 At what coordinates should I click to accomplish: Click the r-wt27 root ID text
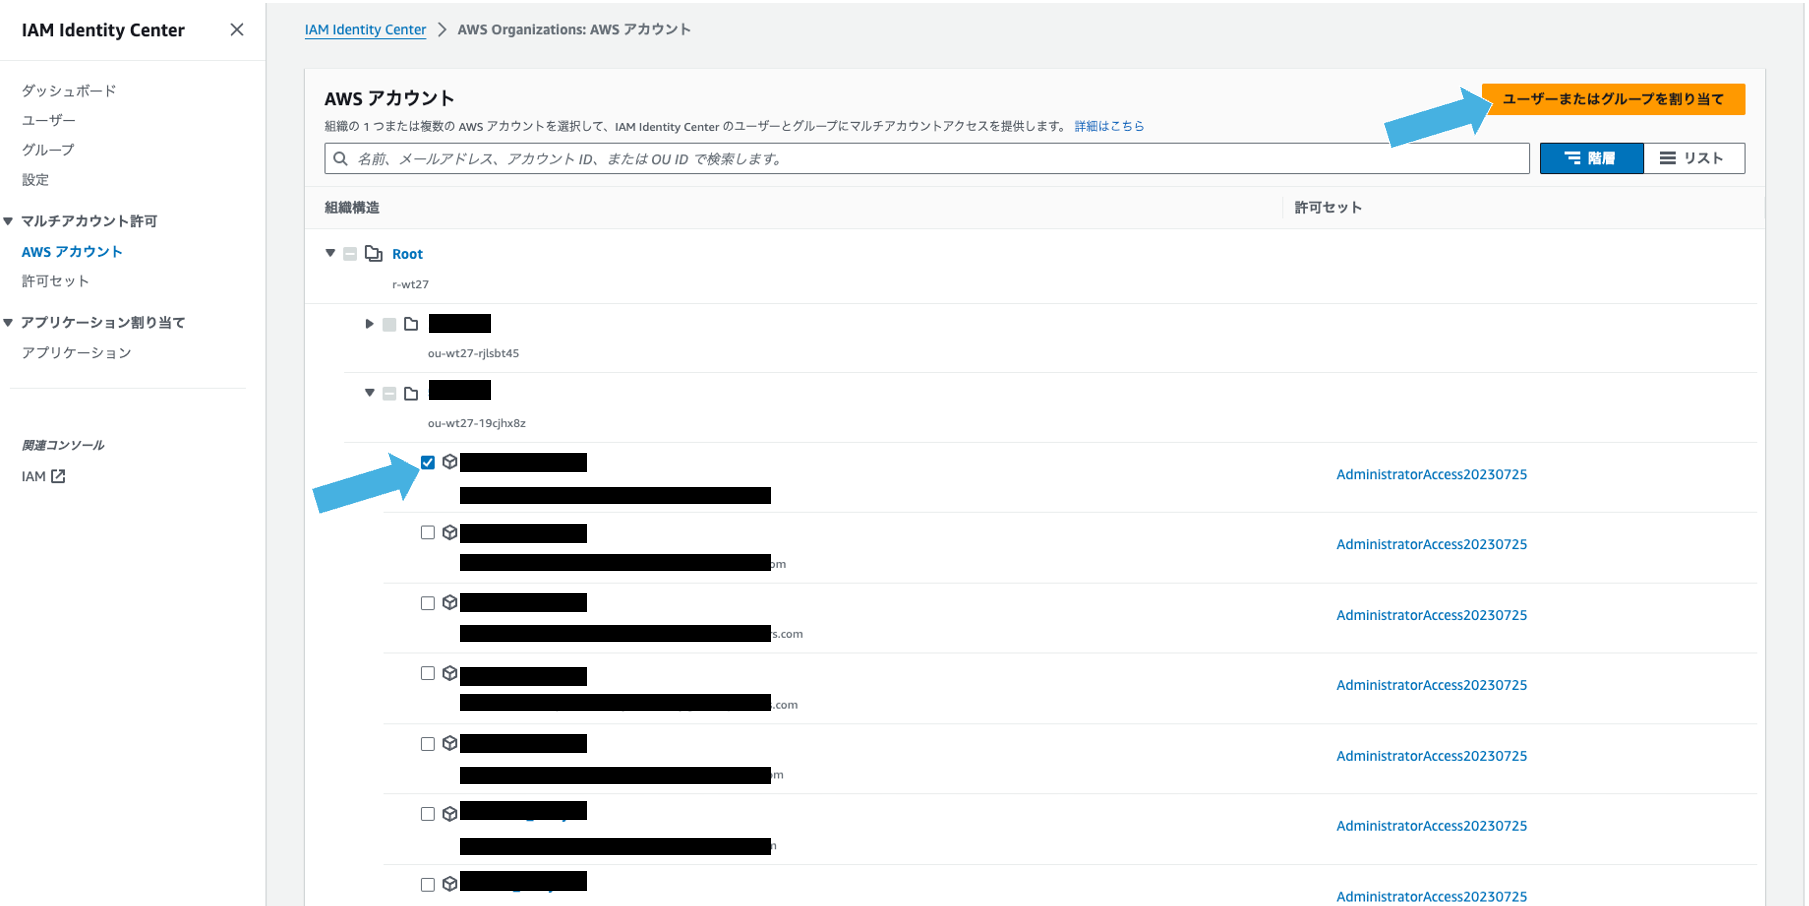click(x=410, y=284)
